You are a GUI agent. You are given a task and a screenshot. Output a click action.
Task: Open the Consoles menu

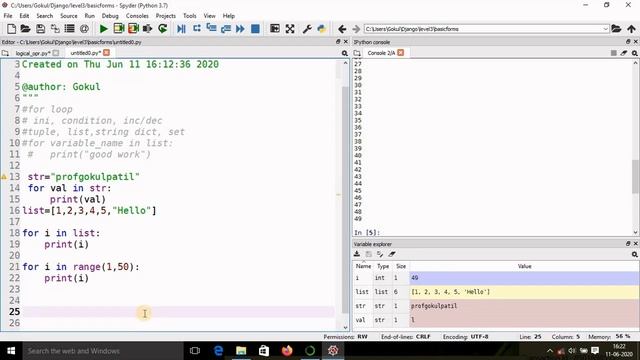[137, 16]
